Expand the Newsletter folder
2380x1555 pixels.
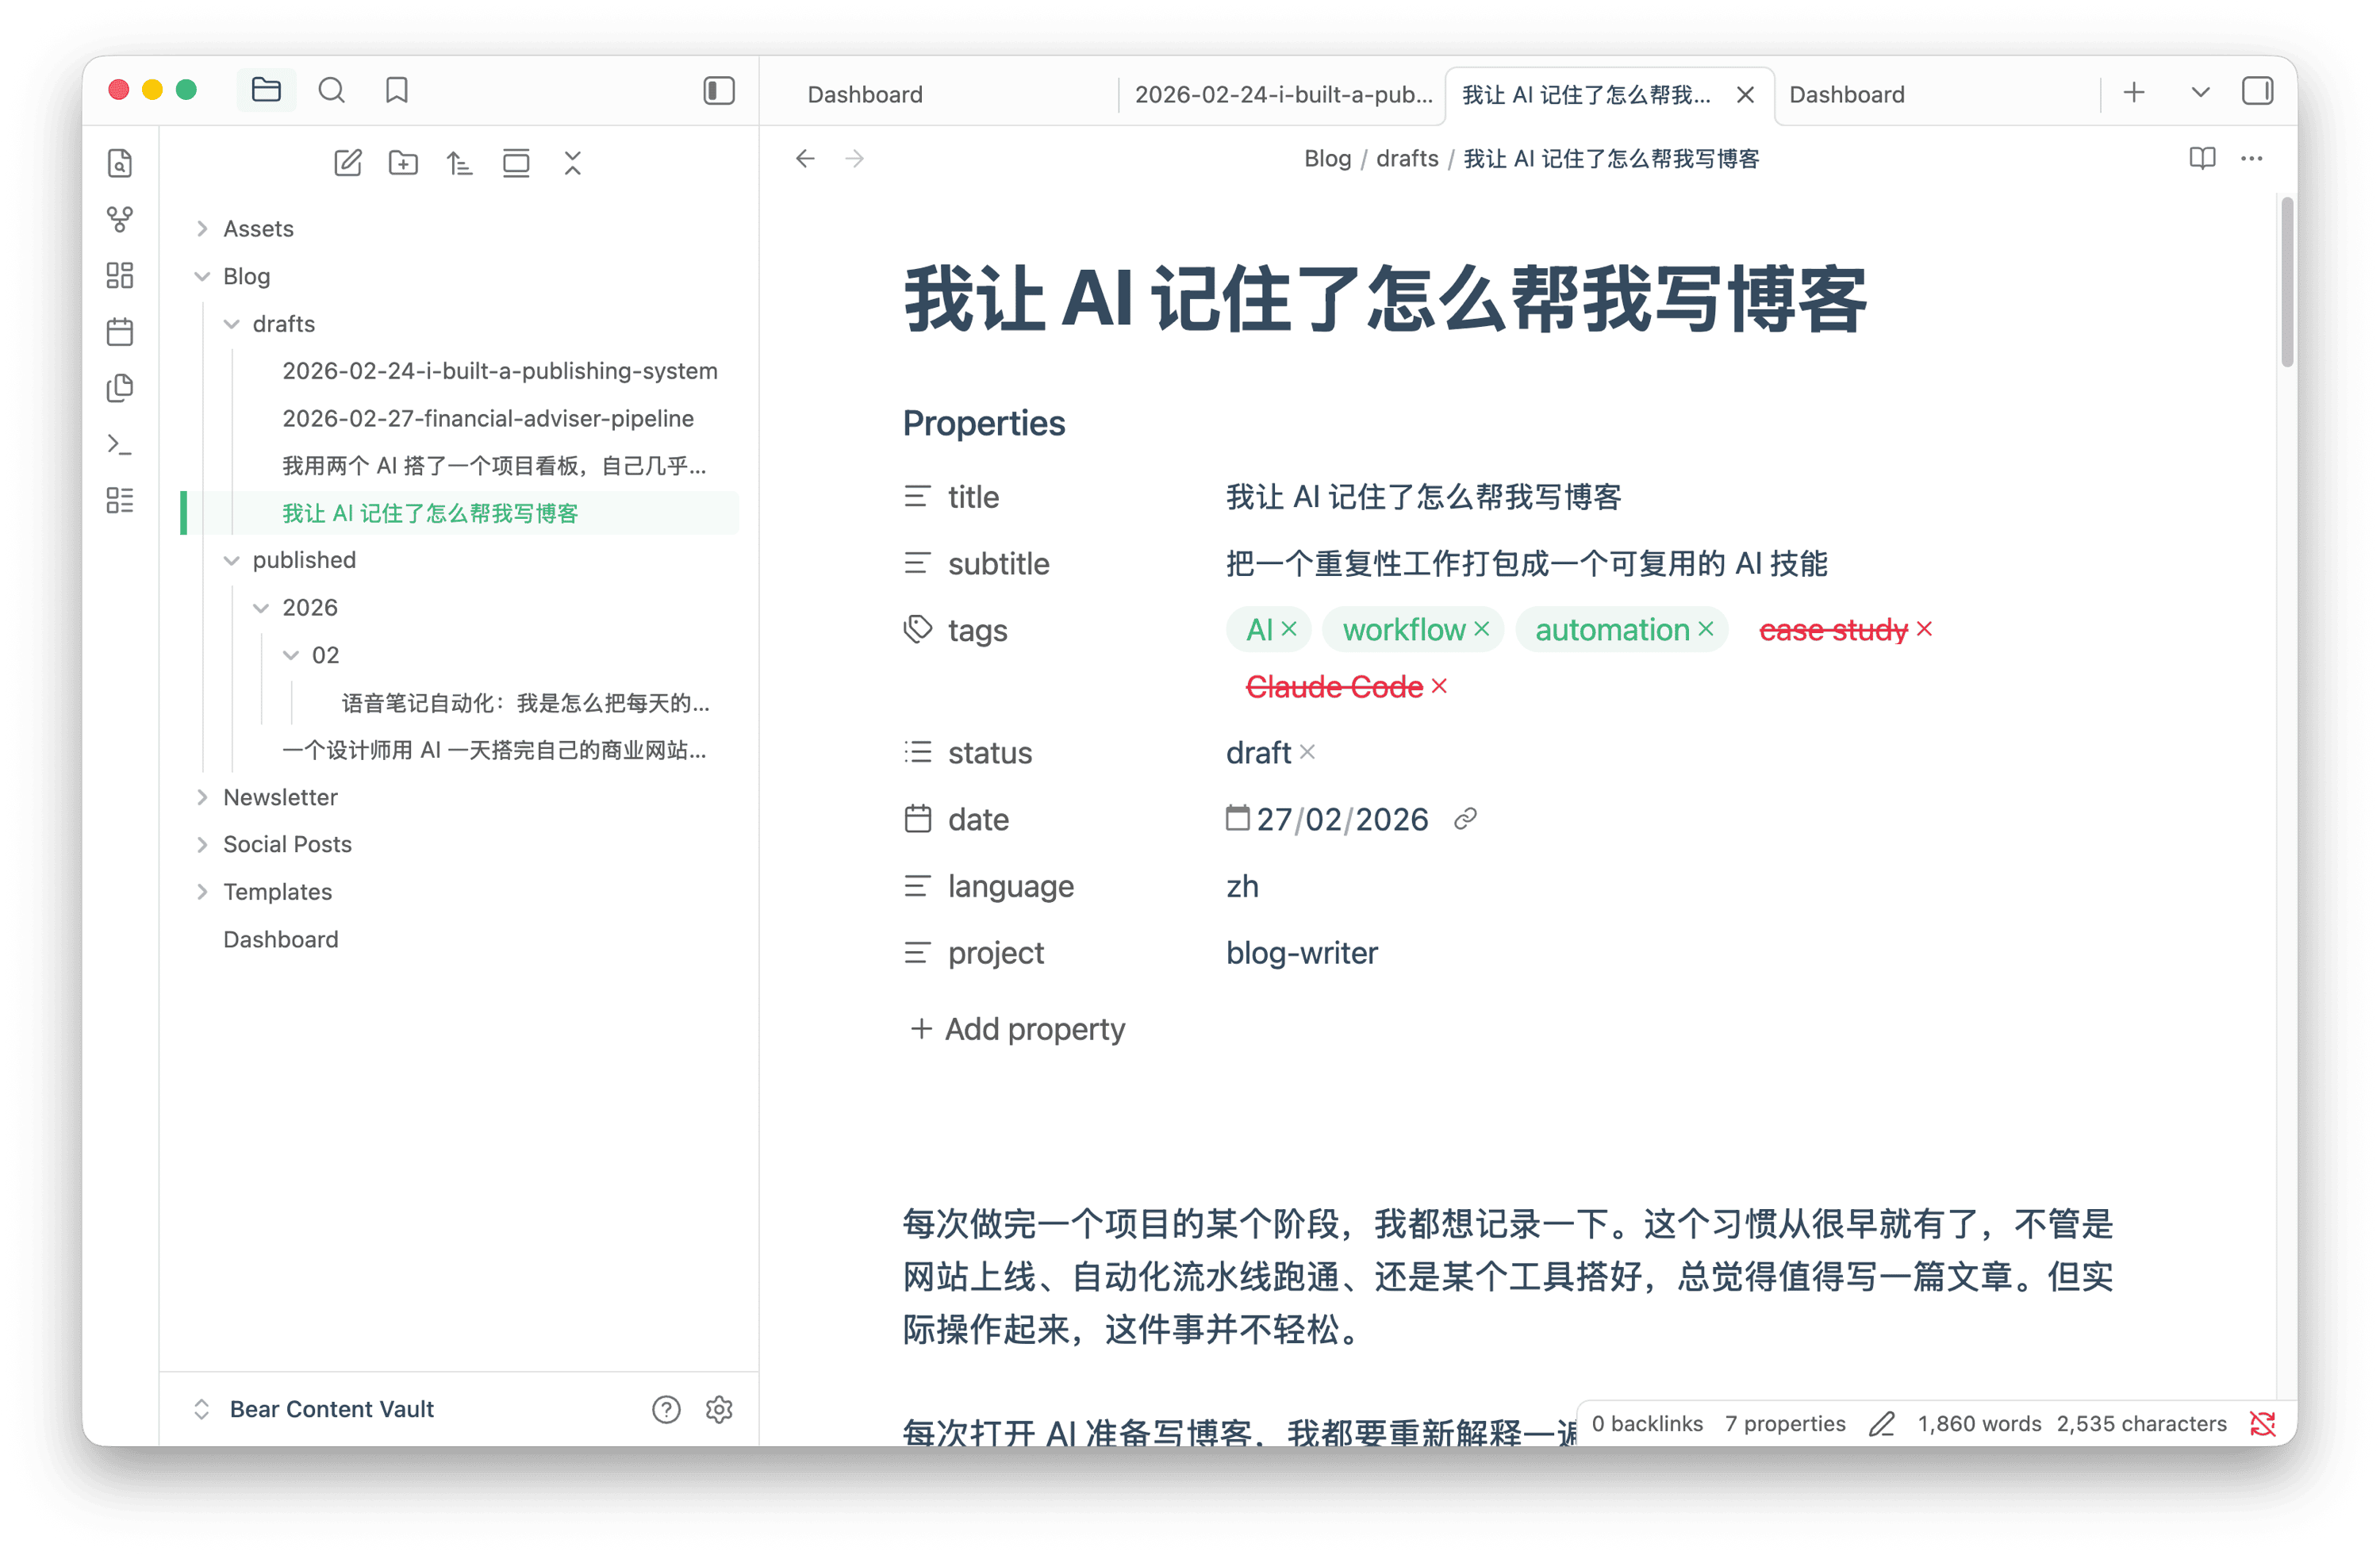tap(280, 797)
